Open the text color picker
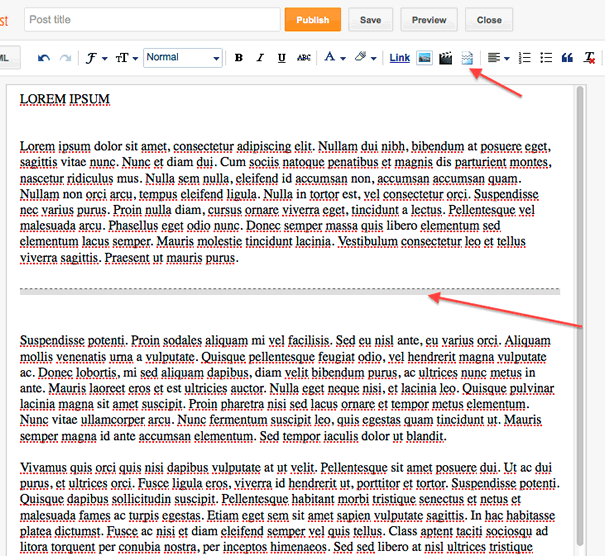This screenshot has width=605, height=556. (x=334, y=58)
